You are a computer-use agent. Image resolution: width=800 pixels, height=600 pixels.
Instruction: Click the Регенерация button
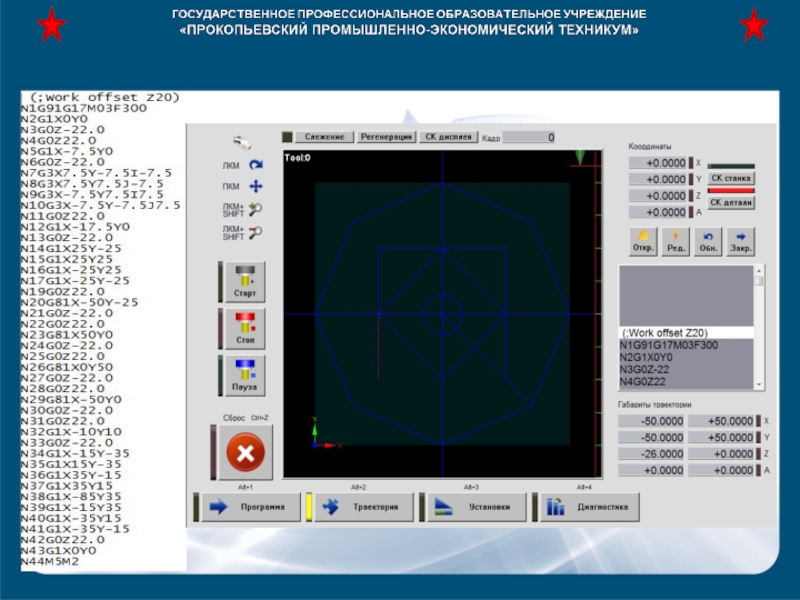click(386, 136)
